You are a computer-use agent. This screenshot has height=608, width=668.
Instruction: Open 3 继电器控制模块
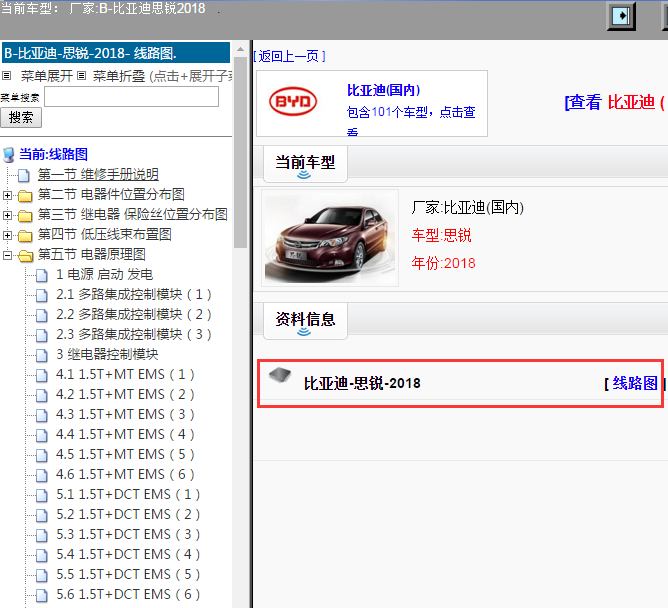coord(107,354)
